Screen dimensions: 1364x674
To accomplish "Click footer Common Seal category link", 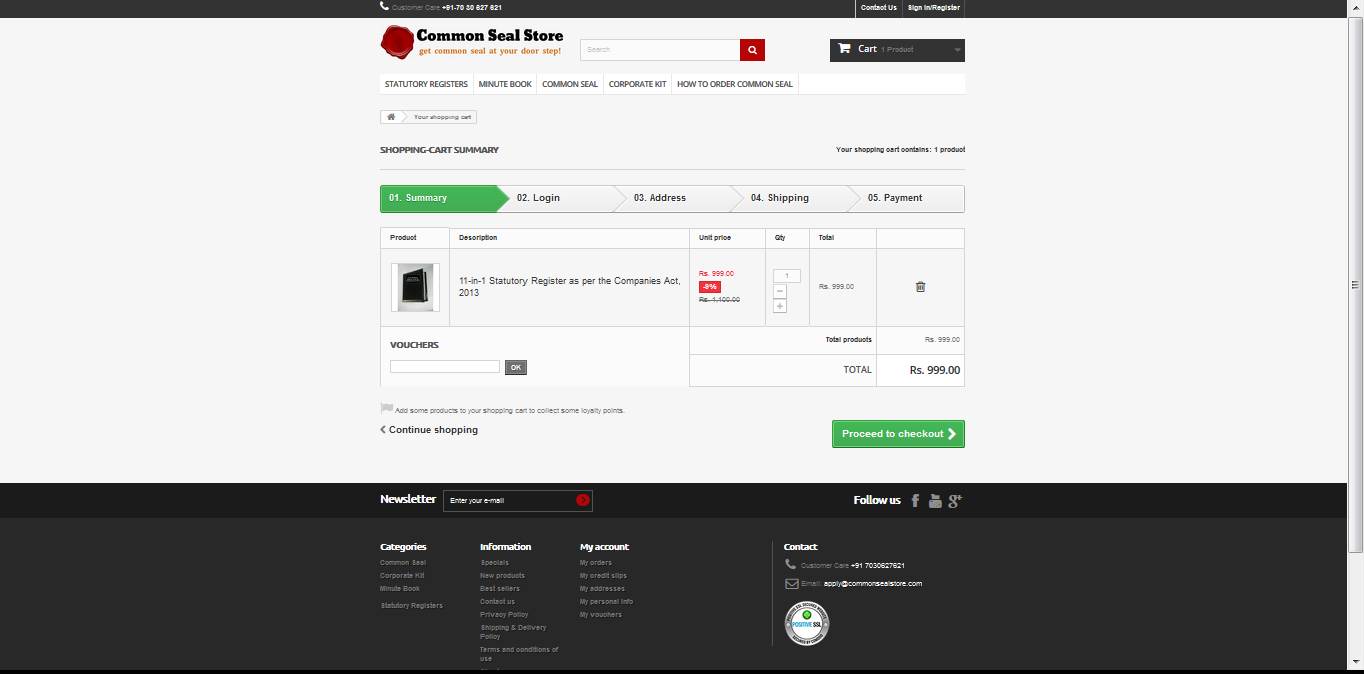I will (403, 563).
